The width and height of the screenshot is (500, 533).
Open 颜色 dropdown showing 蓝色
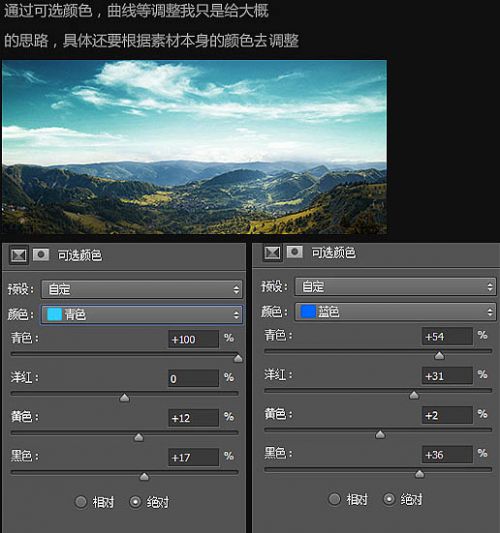point(395,312)
